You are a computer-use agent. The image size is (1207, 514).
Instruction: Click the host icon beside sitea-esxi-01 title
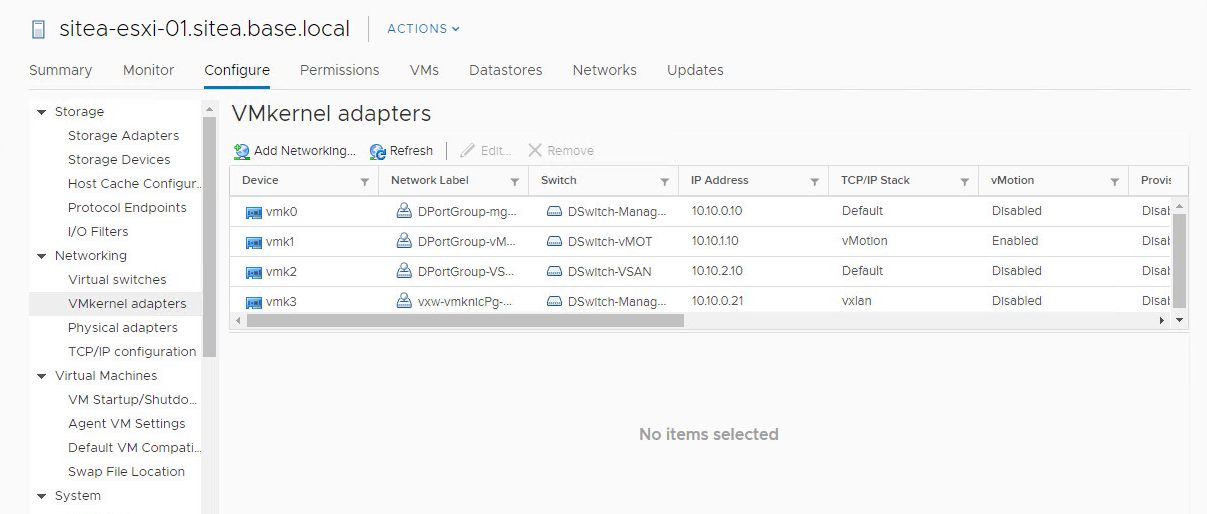coord(38,30)
